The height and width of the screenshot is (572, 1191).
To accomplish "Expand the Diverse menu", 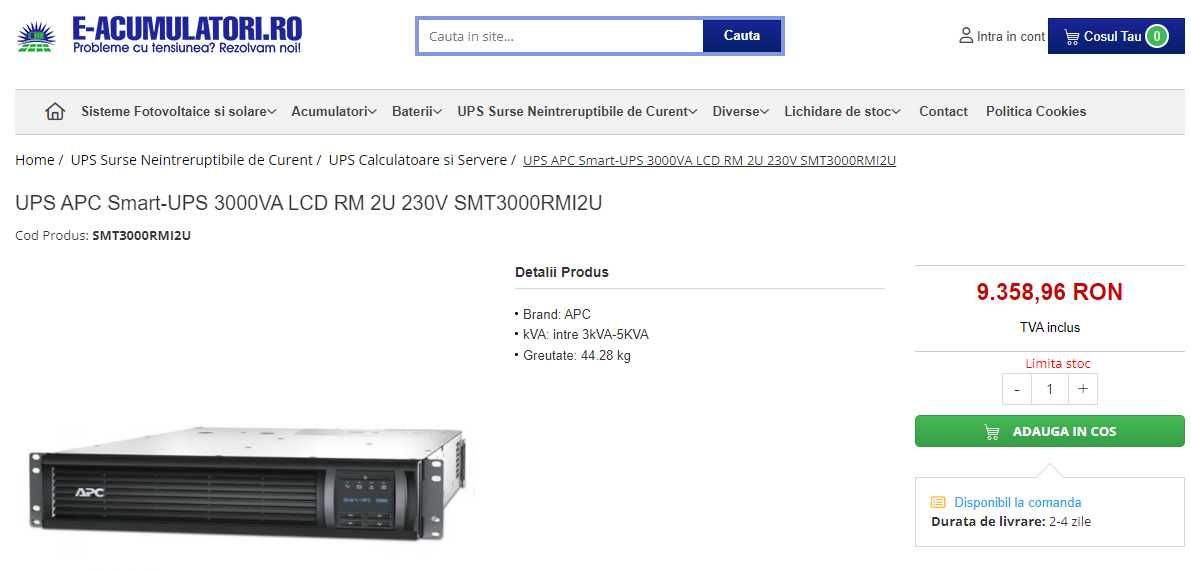I will coord(741,112).
